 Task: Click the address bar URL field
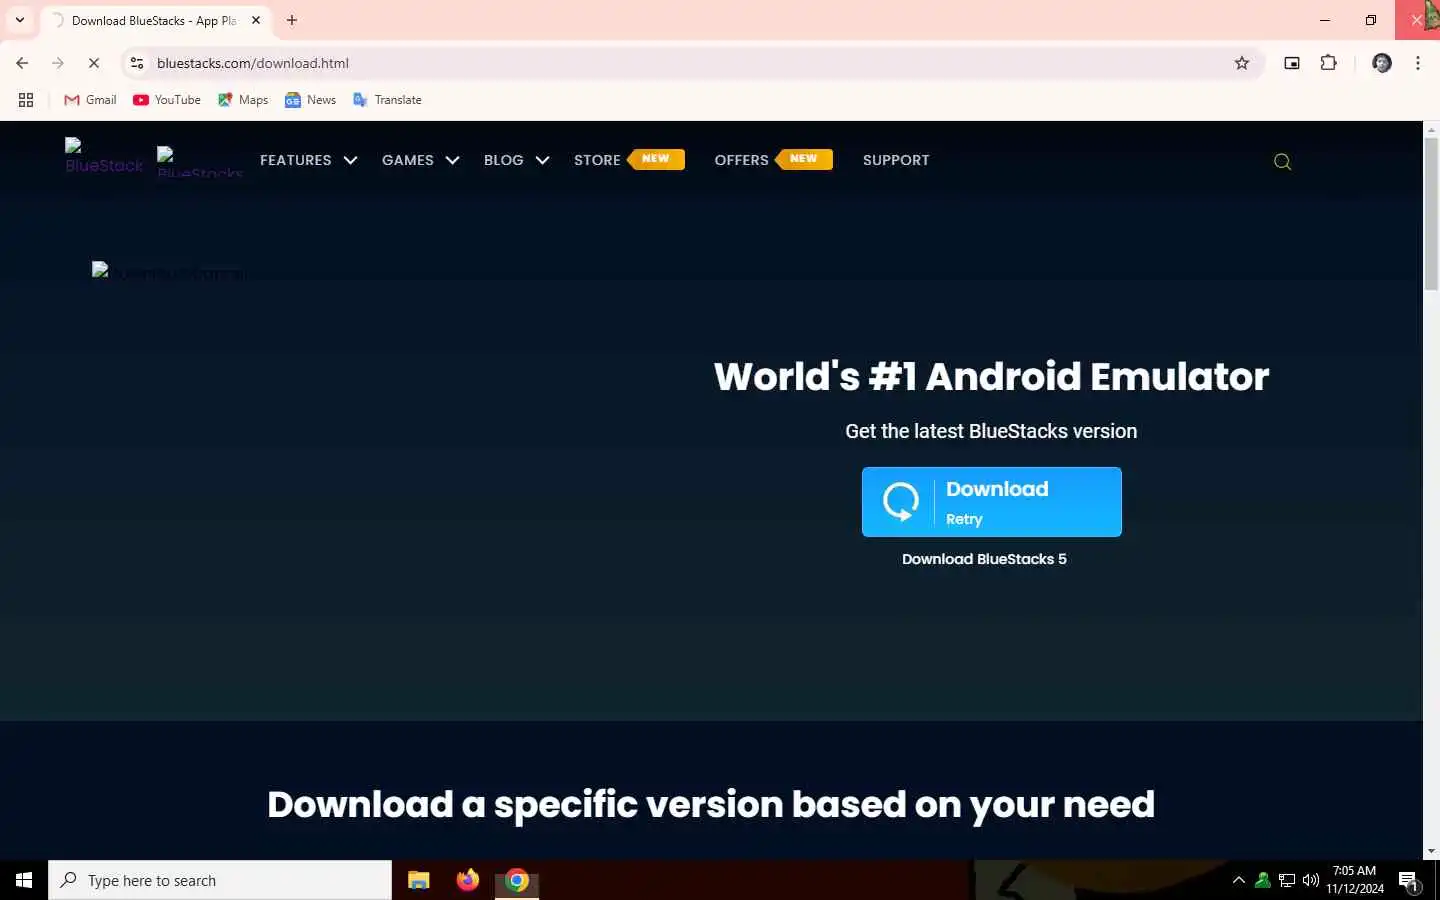pos(690,63)
